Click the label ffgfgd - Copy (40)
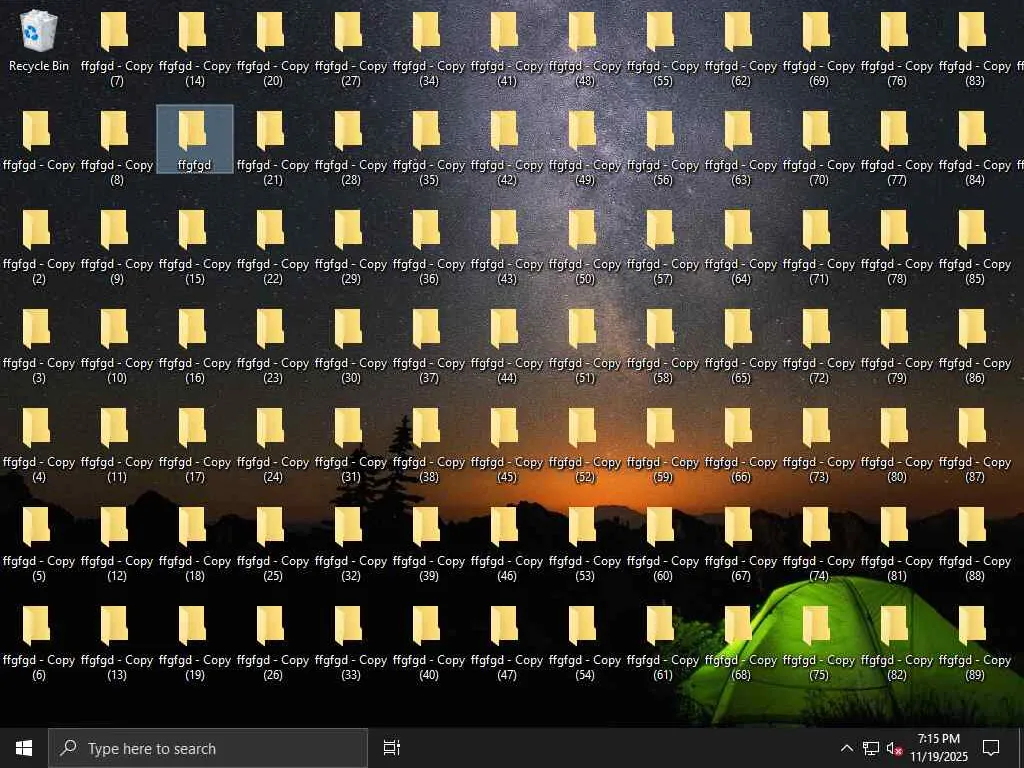The height and width of the screenshot is (768, 1024). tap(429, 667)
